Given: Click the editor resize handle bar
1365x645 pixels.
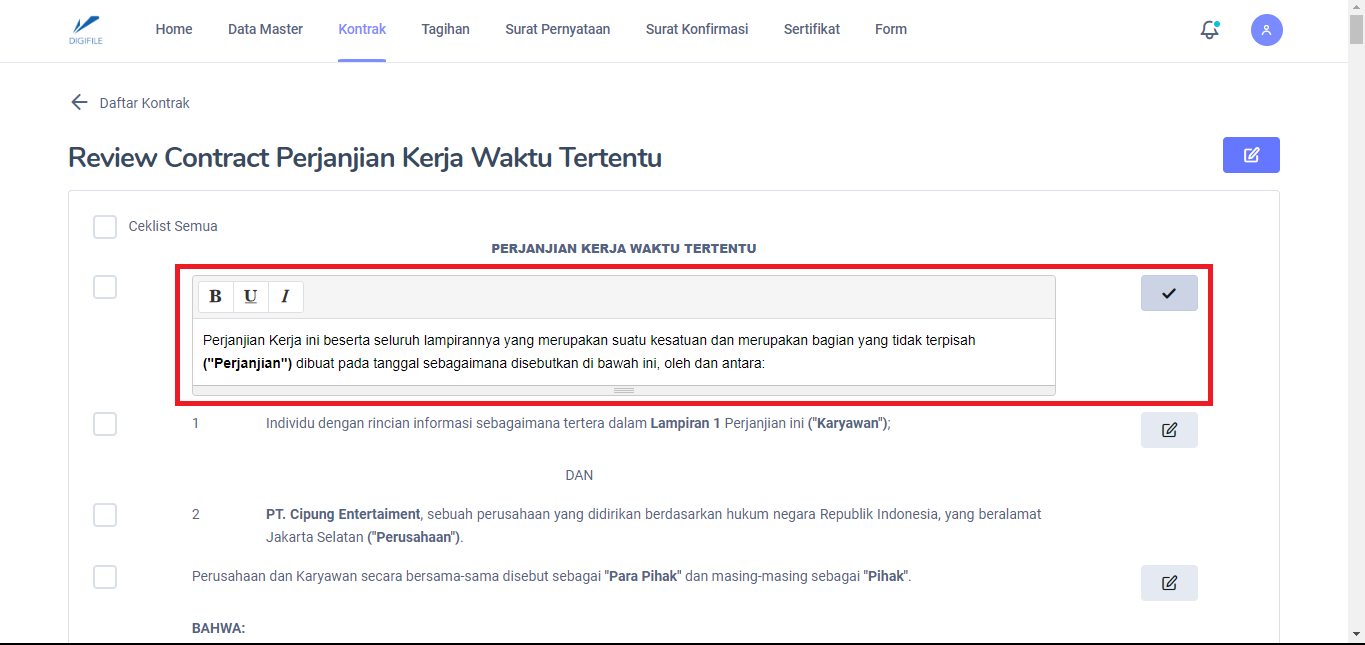Looking at the screenshot, I should pos(623,390).
